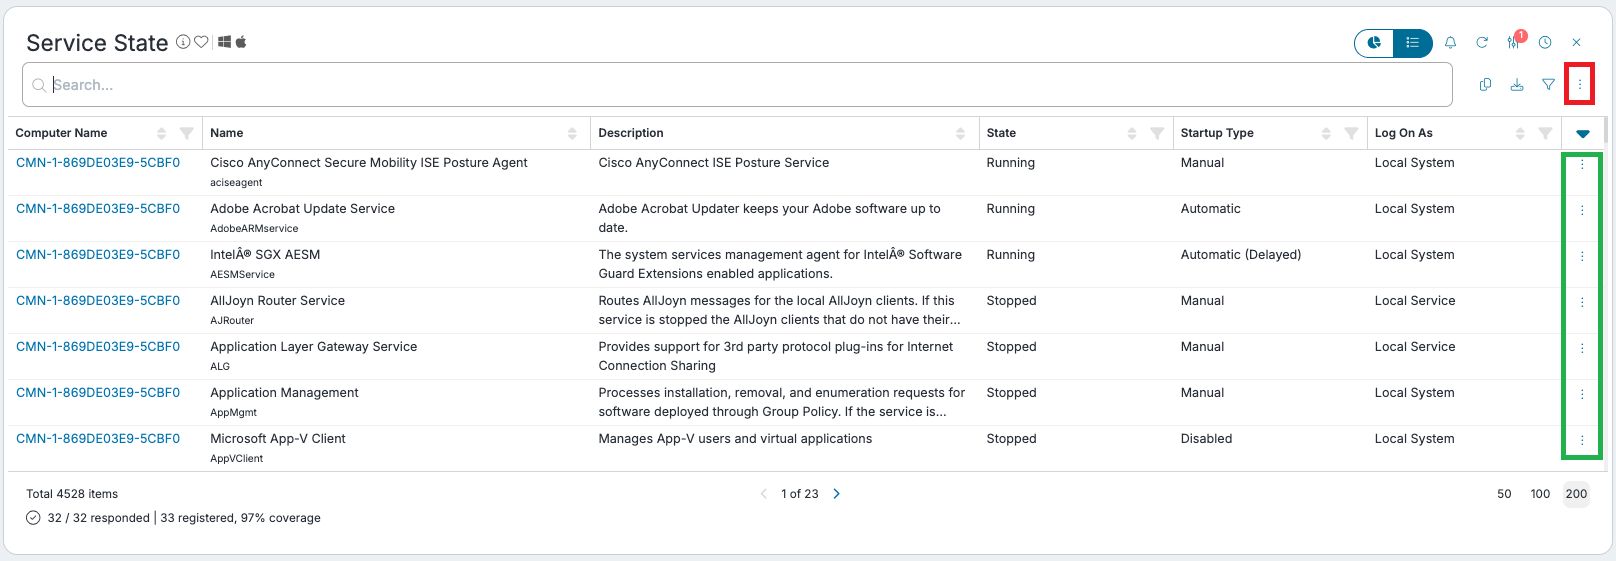Image resolution: width=1616 pixels, height=561 pixels.
Task: Open the column chooser dropdown arrow
Action: click(x=1582, y=133)
